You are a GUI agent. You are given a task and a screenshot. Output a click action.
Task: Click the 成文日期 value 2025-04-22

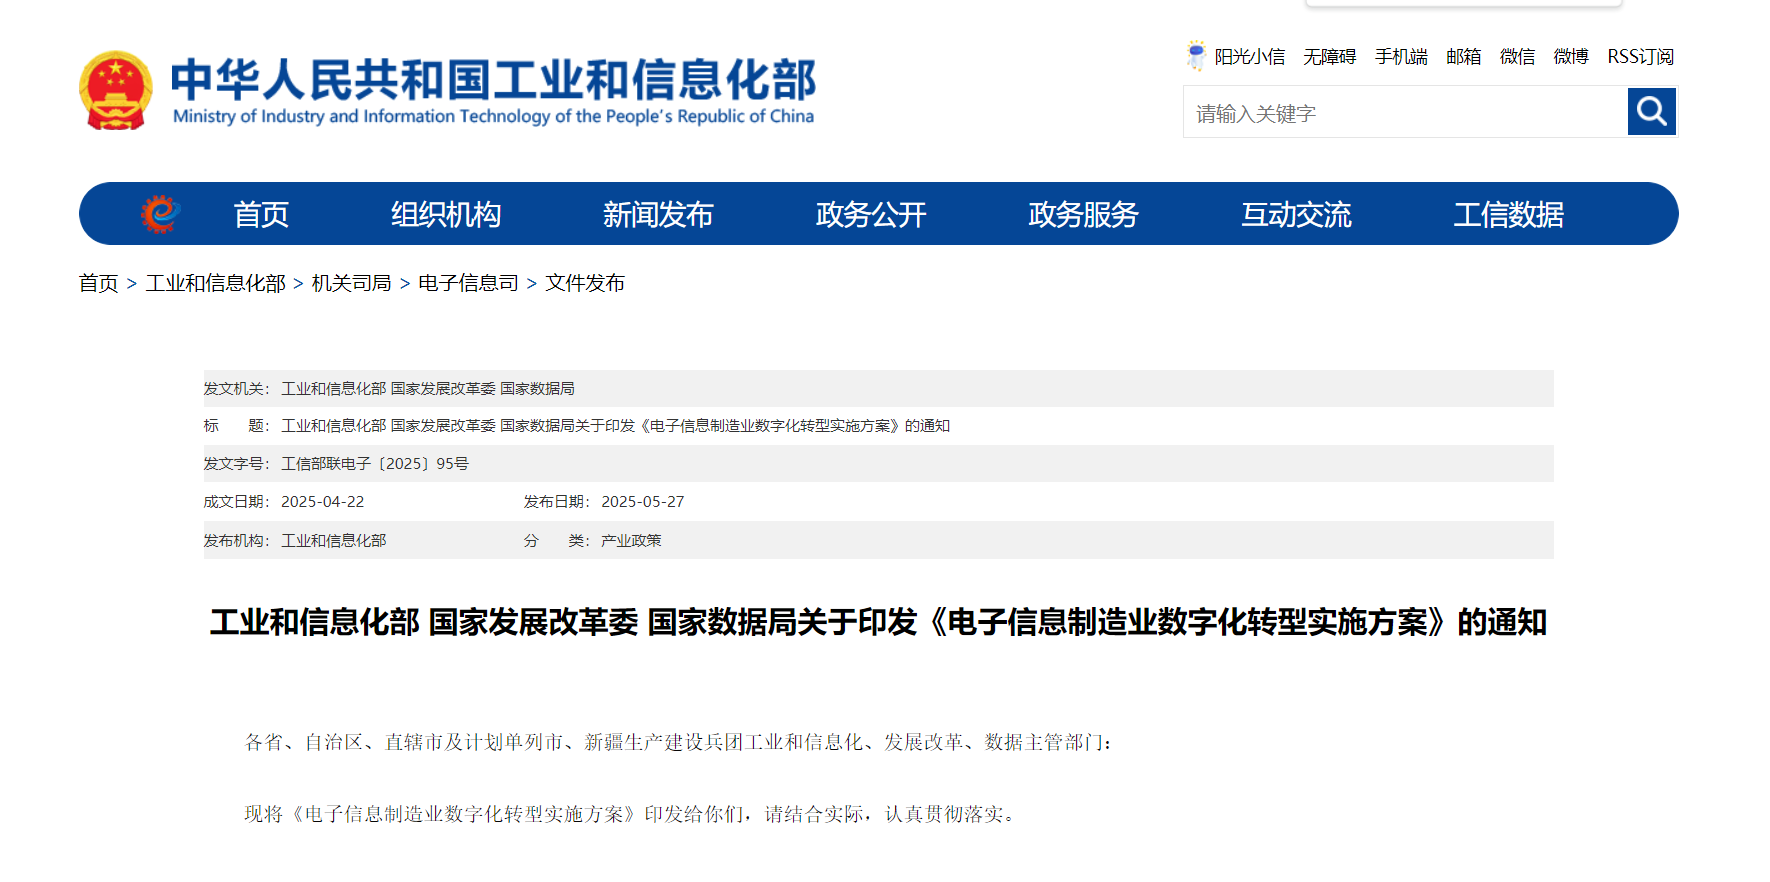coord(323,502)
